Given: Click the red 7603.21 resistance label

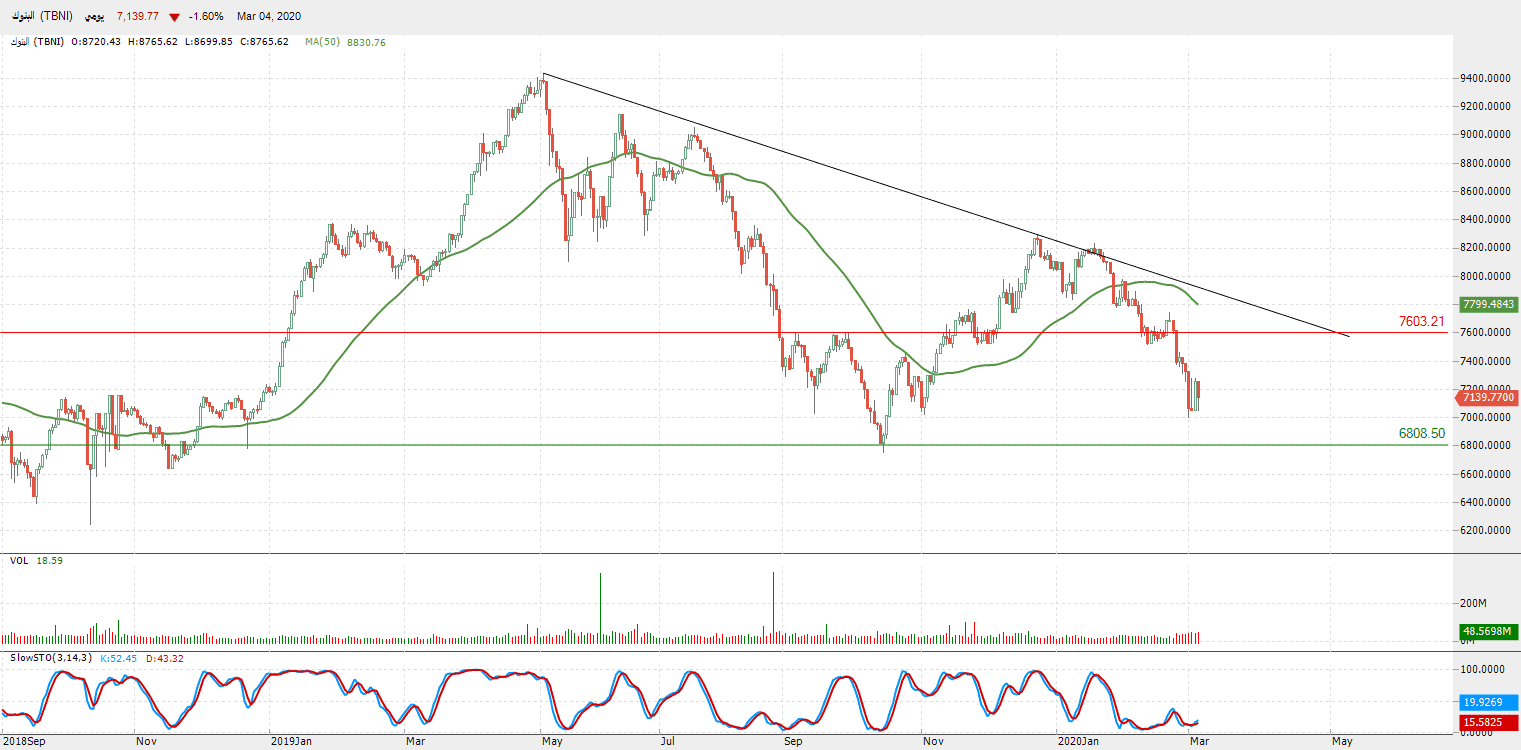Looking at the screenshot, I should pos(1422,321).
